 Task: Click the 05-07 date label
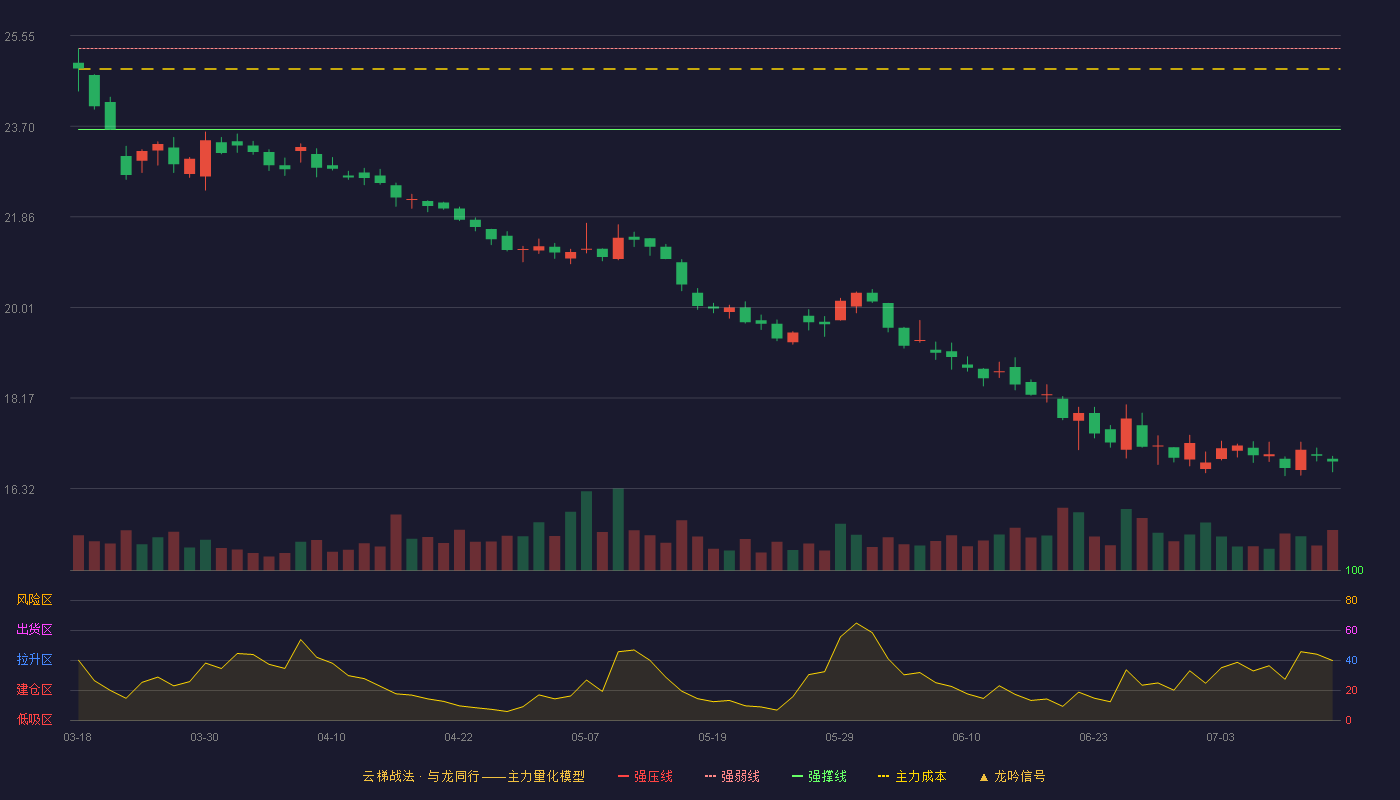tap(585, 737)
